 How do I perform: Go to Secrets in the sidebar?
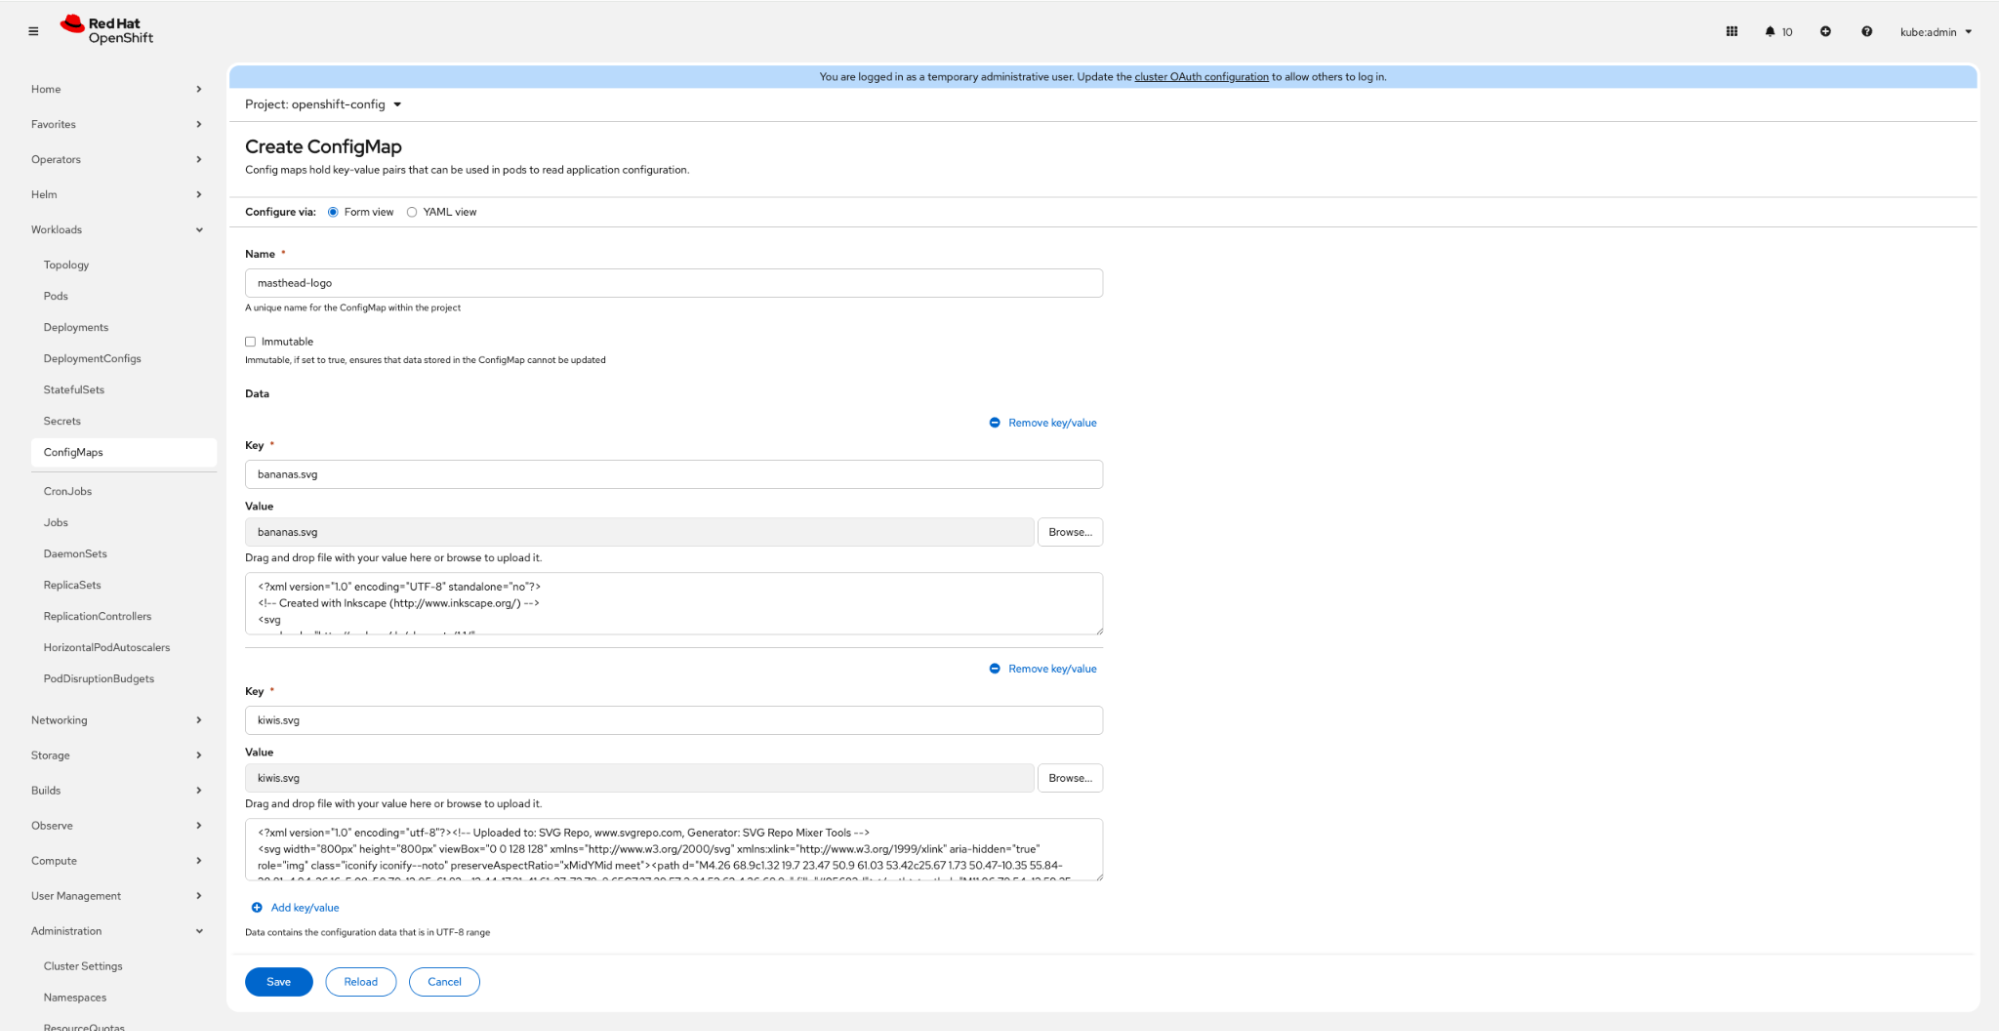pyautogui.click(x=62, y=421)
